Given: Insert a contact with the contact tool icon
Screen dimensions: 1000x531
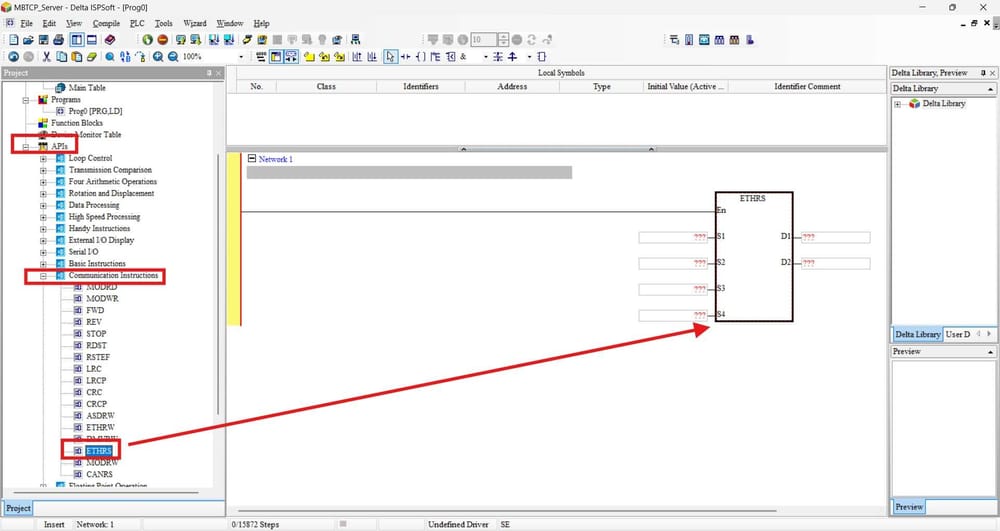Looking at the screenshot, I should (x=406, y=57).
